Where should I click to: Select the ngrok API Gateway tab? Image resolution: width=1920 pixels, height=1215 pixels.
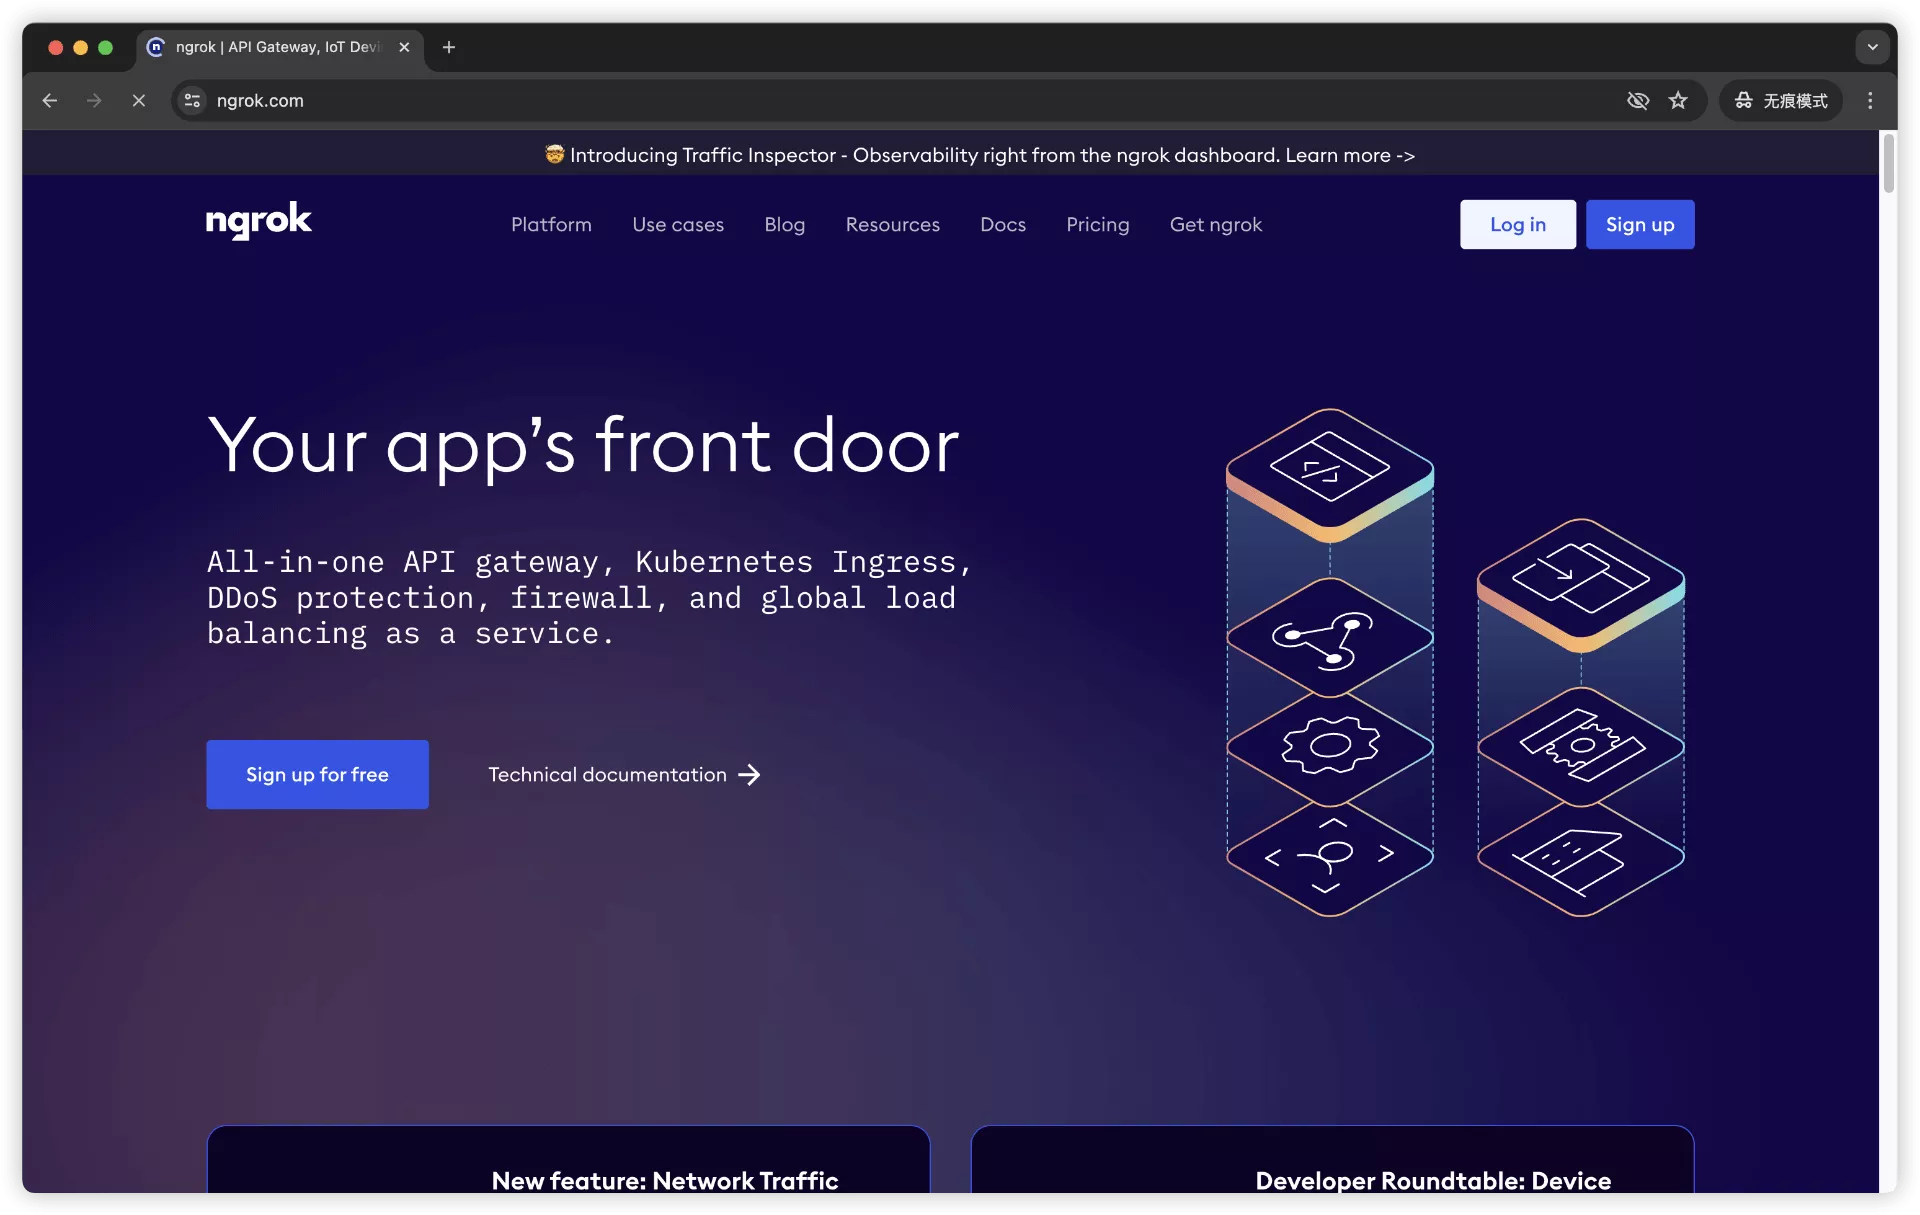click(x=279, y=47)
